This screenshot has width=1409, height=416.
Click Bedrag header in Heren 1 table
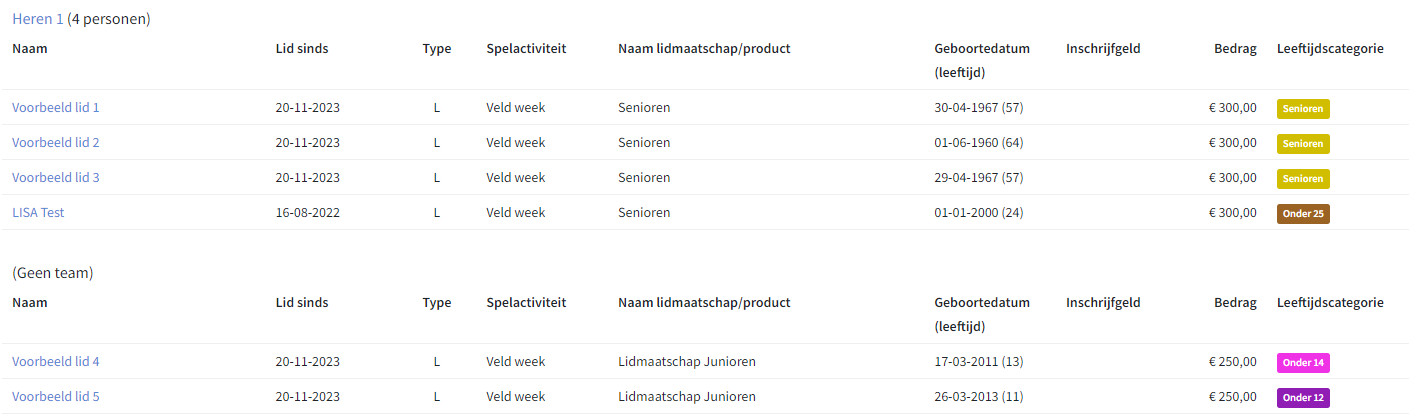click(1236, 49)
